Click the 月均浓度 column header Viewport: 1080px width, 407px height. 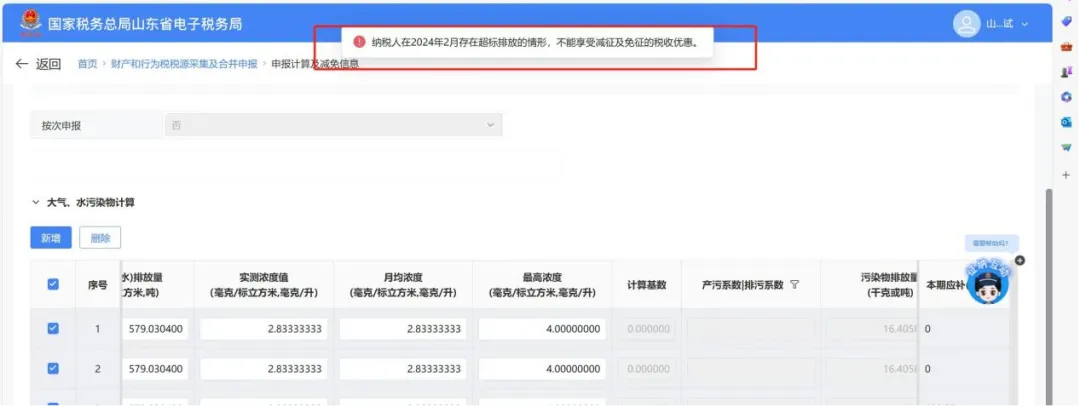403,284
